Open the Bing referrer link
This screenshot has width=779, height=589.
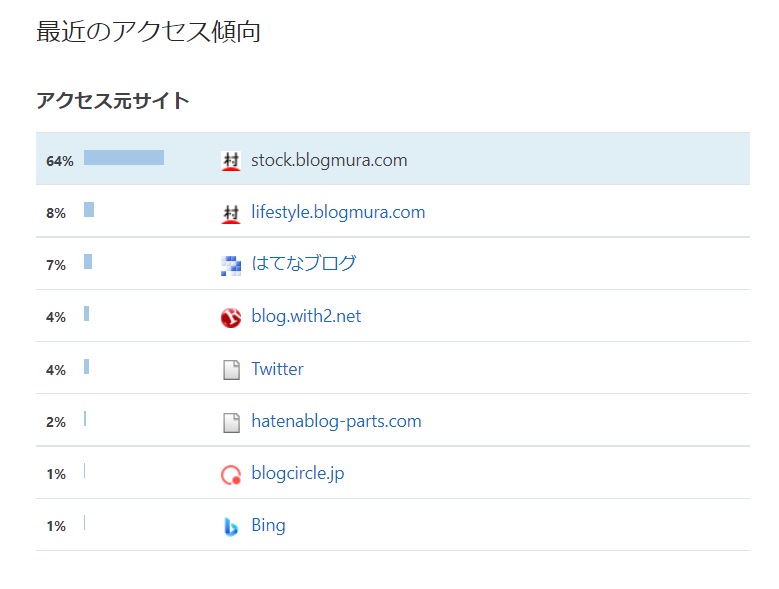[x=268, y=525]
